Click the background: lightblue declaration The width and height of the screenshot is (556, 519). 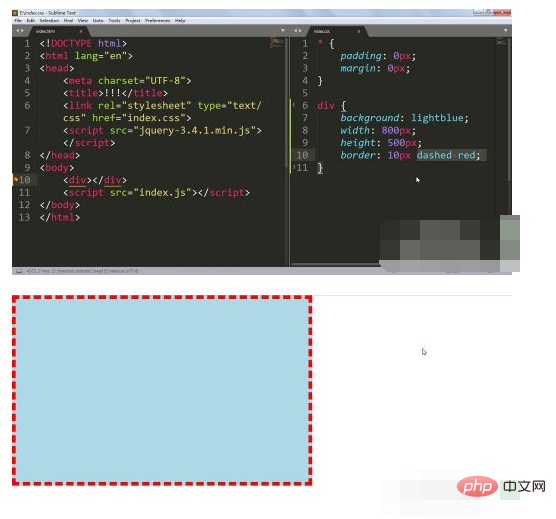pyautogui.click(x=404, y=118)
